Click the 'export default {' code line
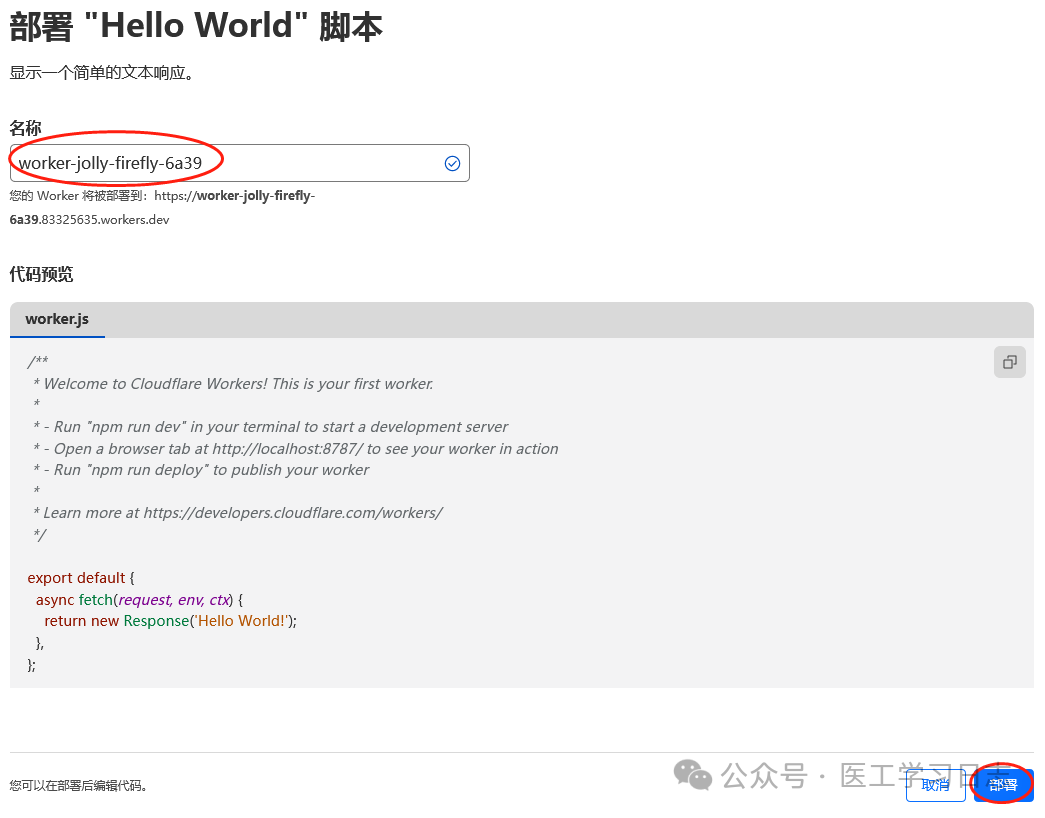Viewport: 1045px width, 818px height. tap(81, 578)
